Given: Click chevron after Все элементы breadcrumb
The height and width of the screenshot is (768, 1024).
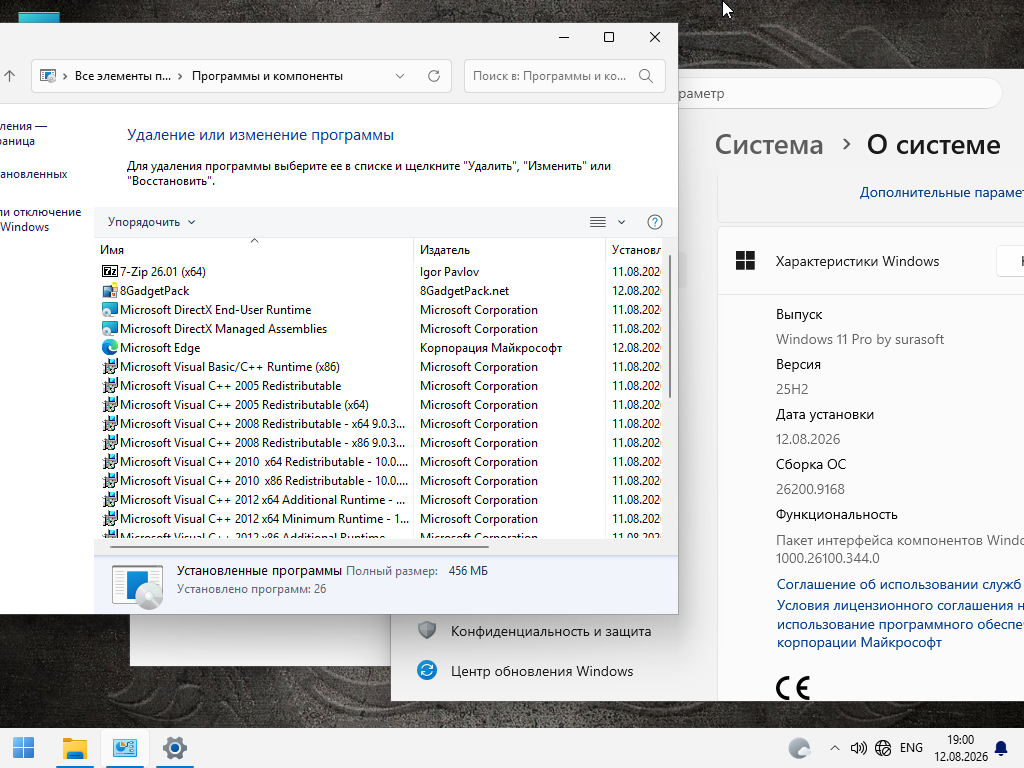Looking at the screenshot, I should (x=180, y=76).
